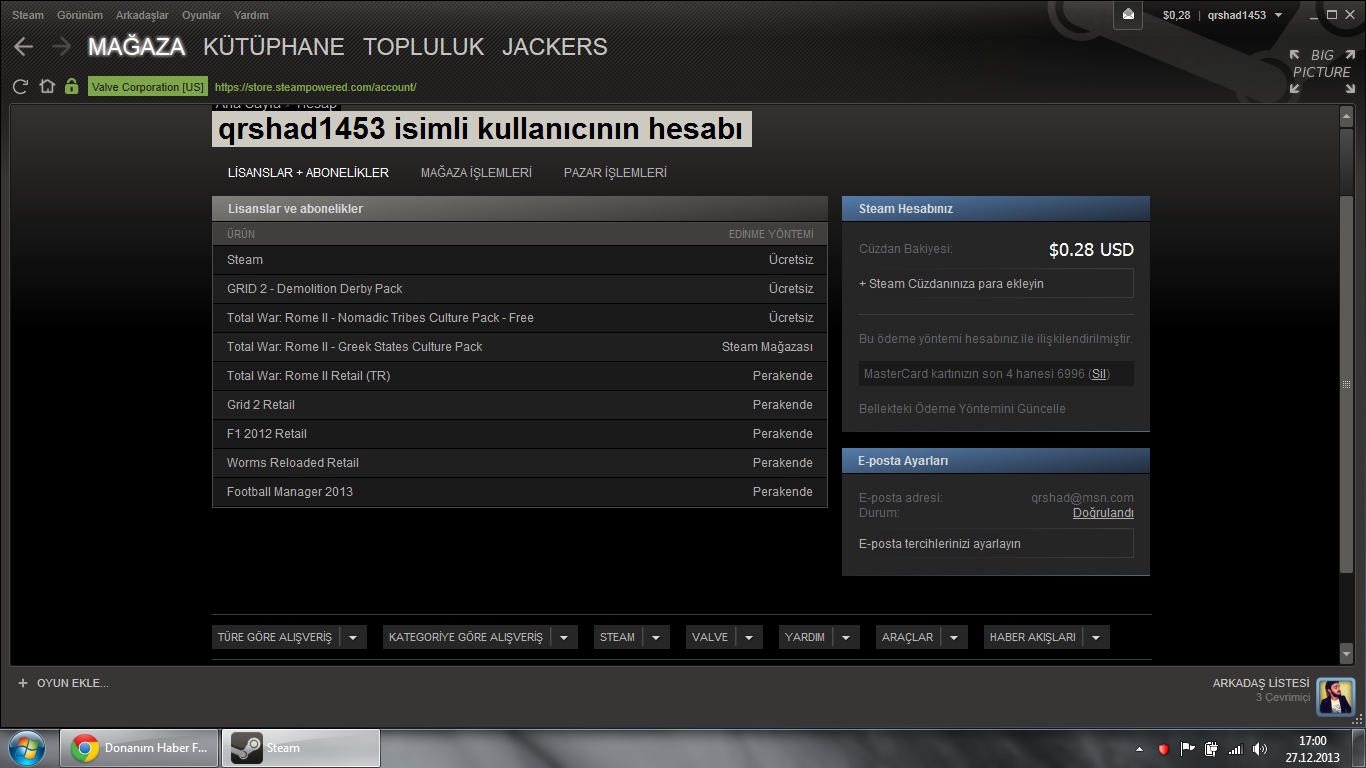The image size is (1366, 768).
Task: Expand the ARAÇLAR dropdown arrow
Action: pos(954,637)
